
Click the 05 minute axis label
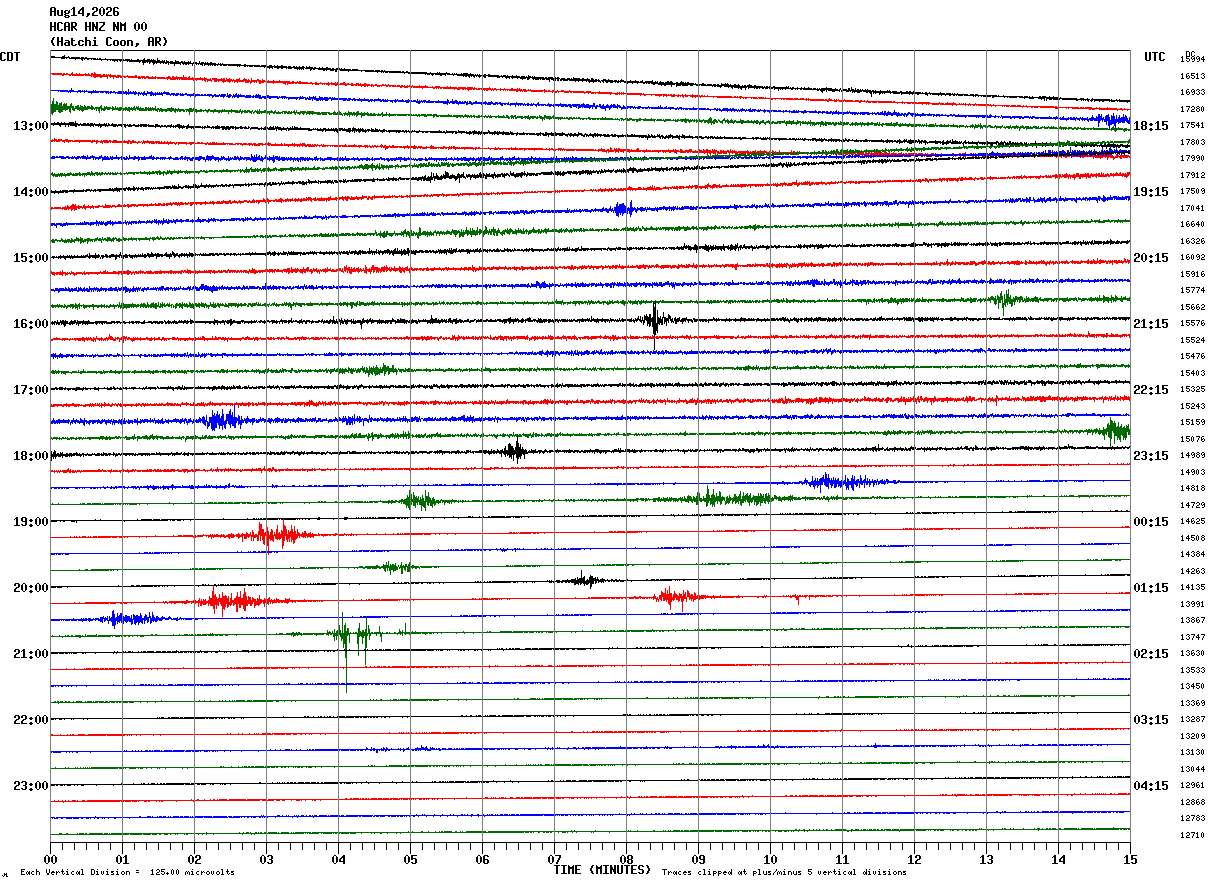(410, 859)
